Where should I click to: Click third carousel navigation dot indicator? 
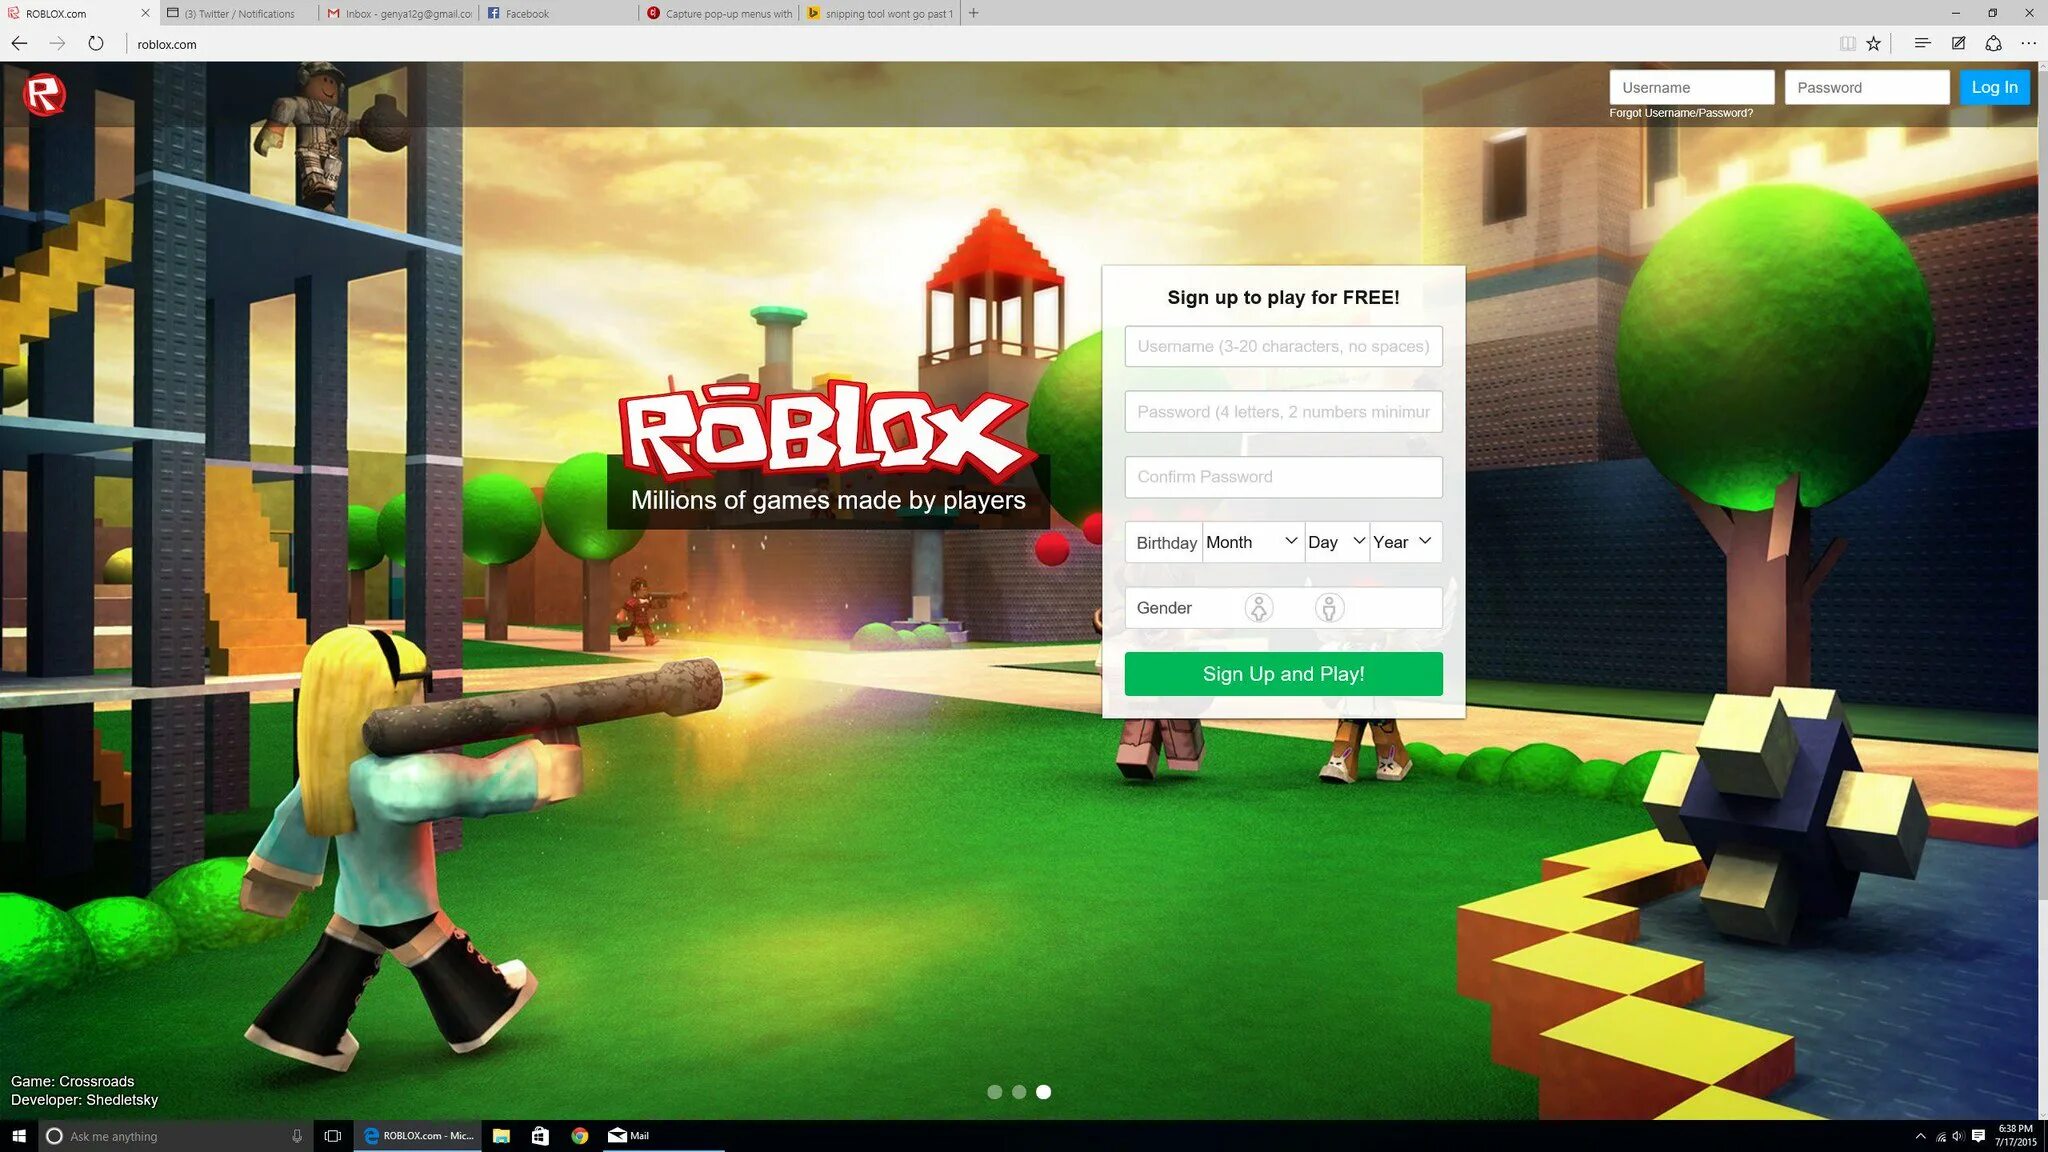tap(1042, 1092)
